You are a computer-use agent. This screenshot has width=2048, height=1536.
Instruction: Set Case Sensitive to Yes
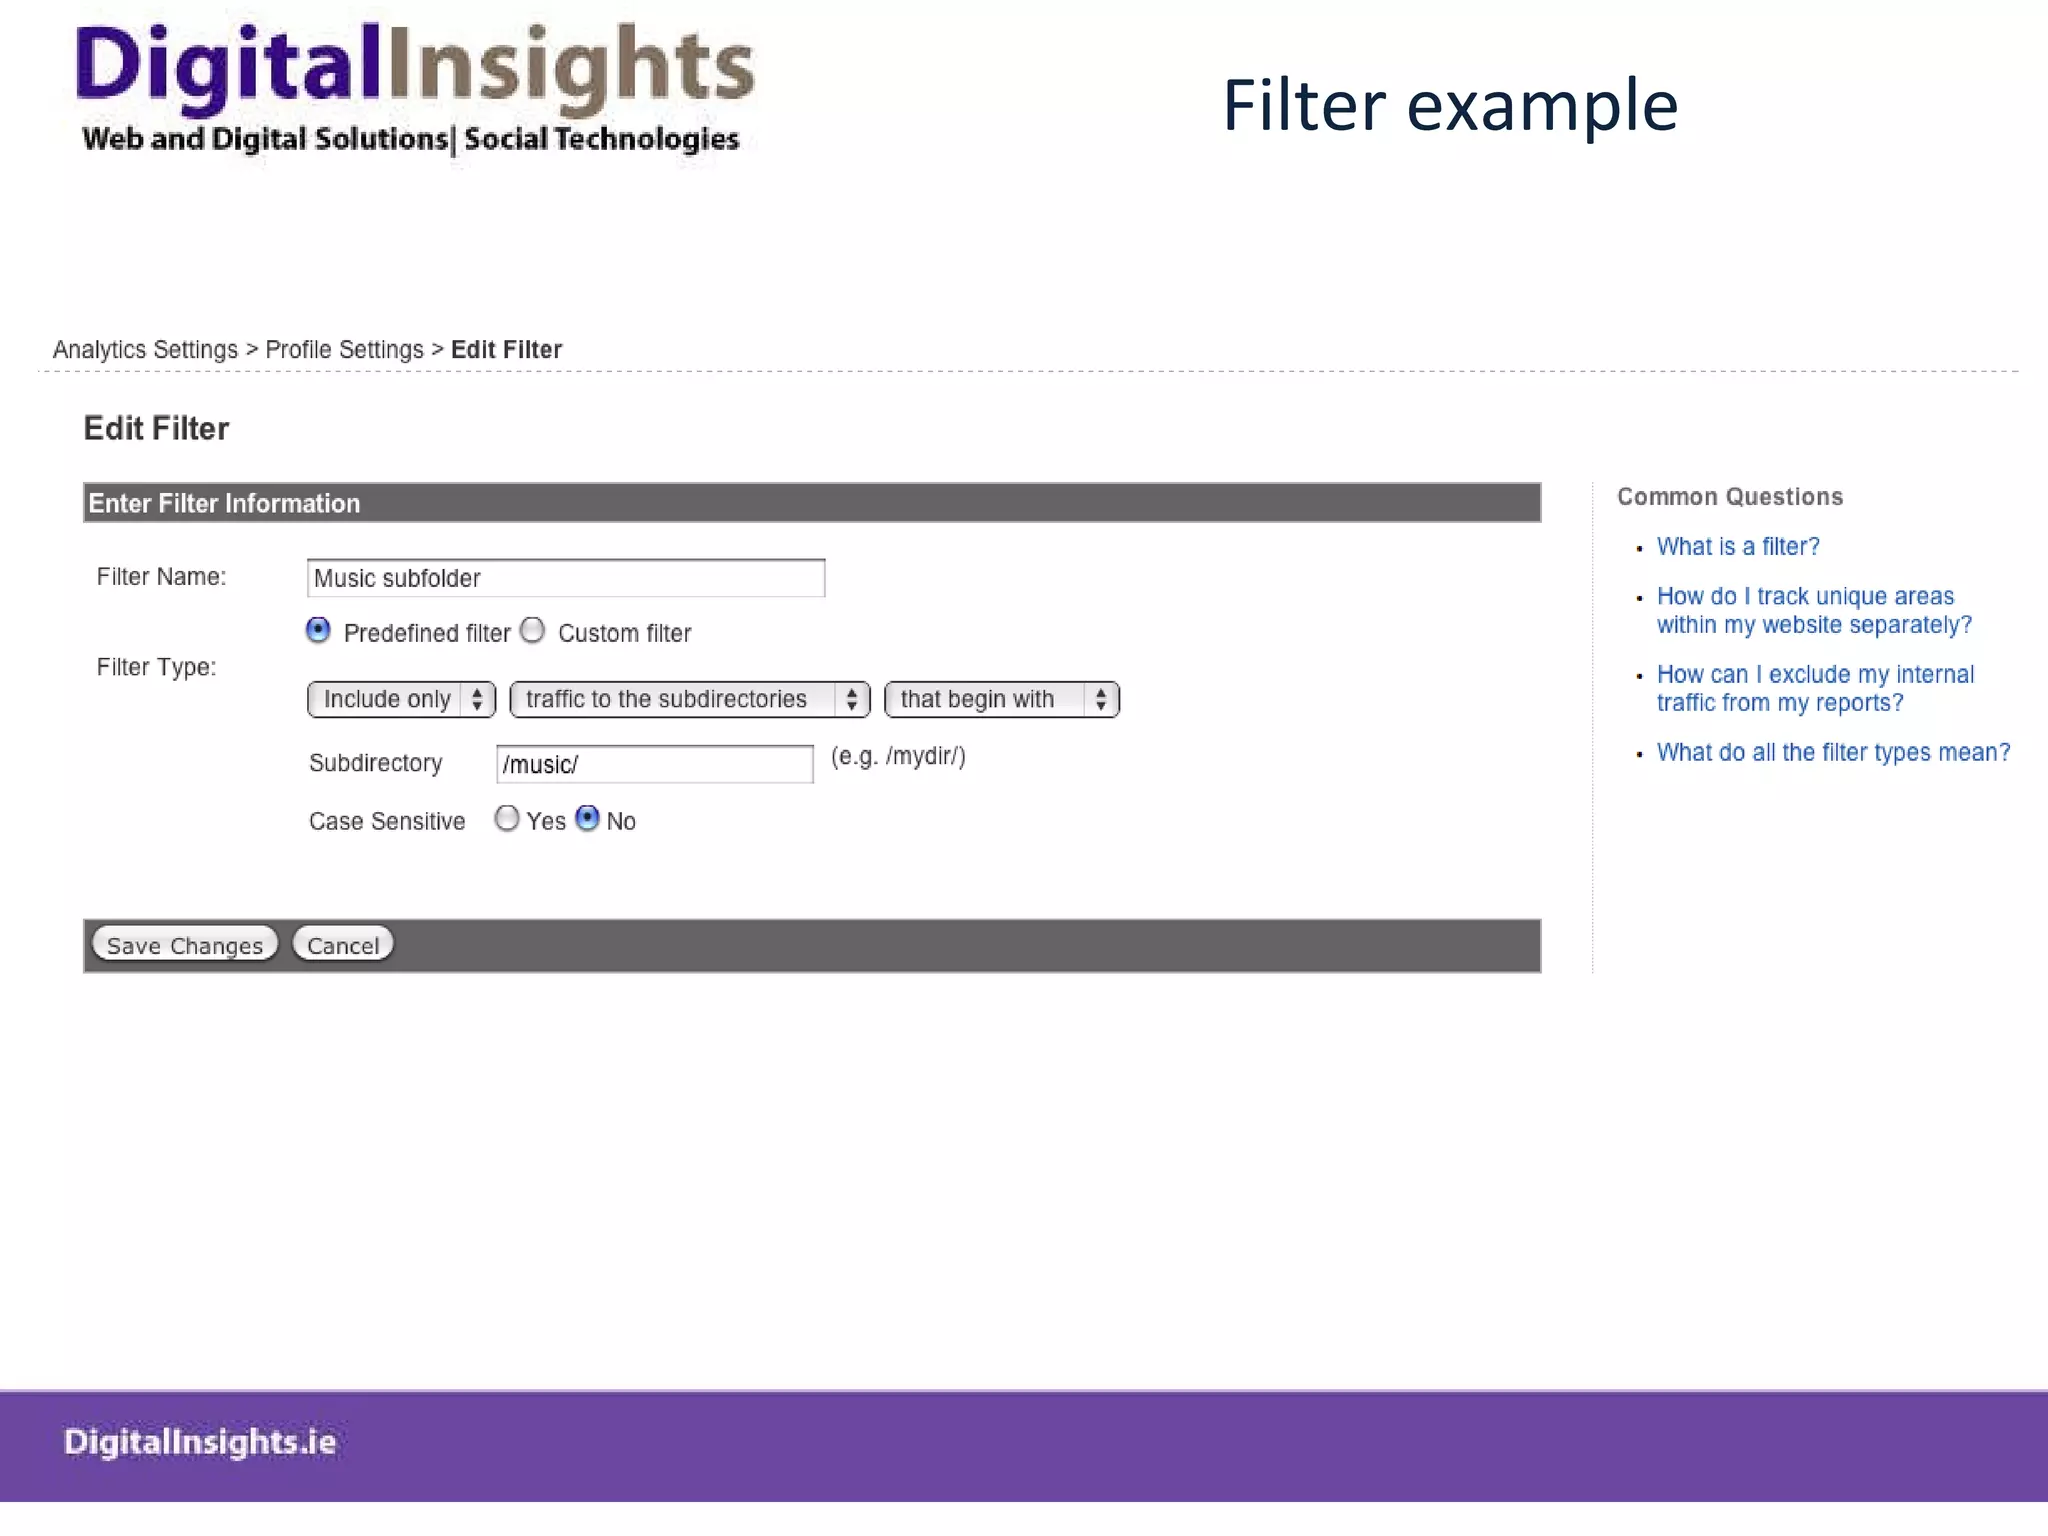coord(507,819)
